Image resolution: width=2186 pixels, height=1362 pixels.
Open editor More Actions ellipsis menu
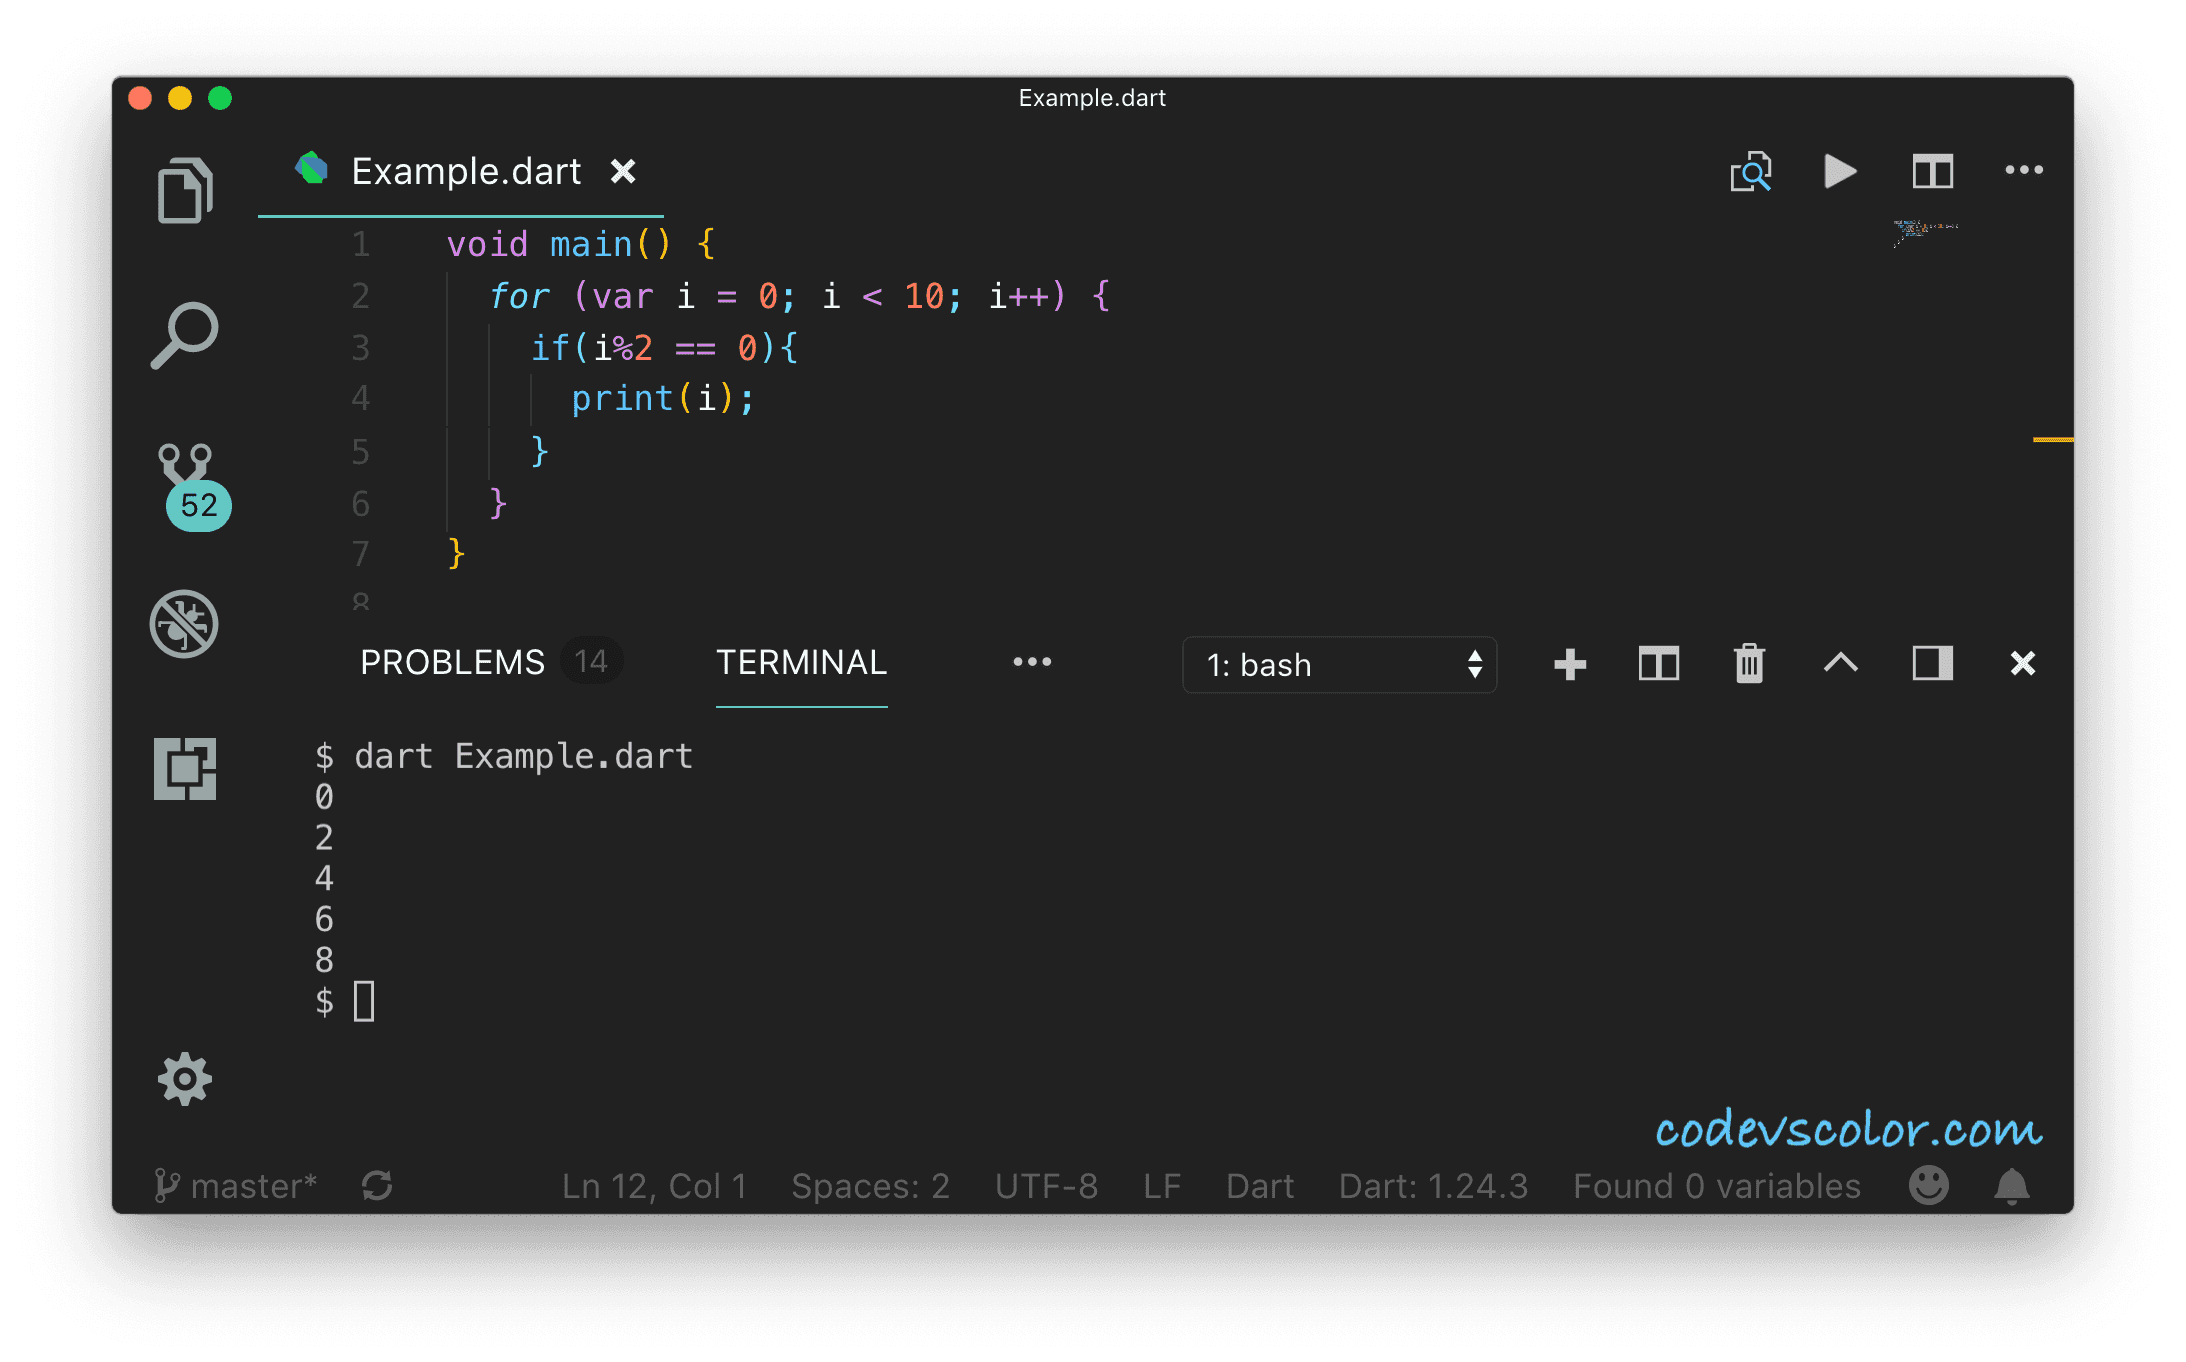(x=2024, y=171)
